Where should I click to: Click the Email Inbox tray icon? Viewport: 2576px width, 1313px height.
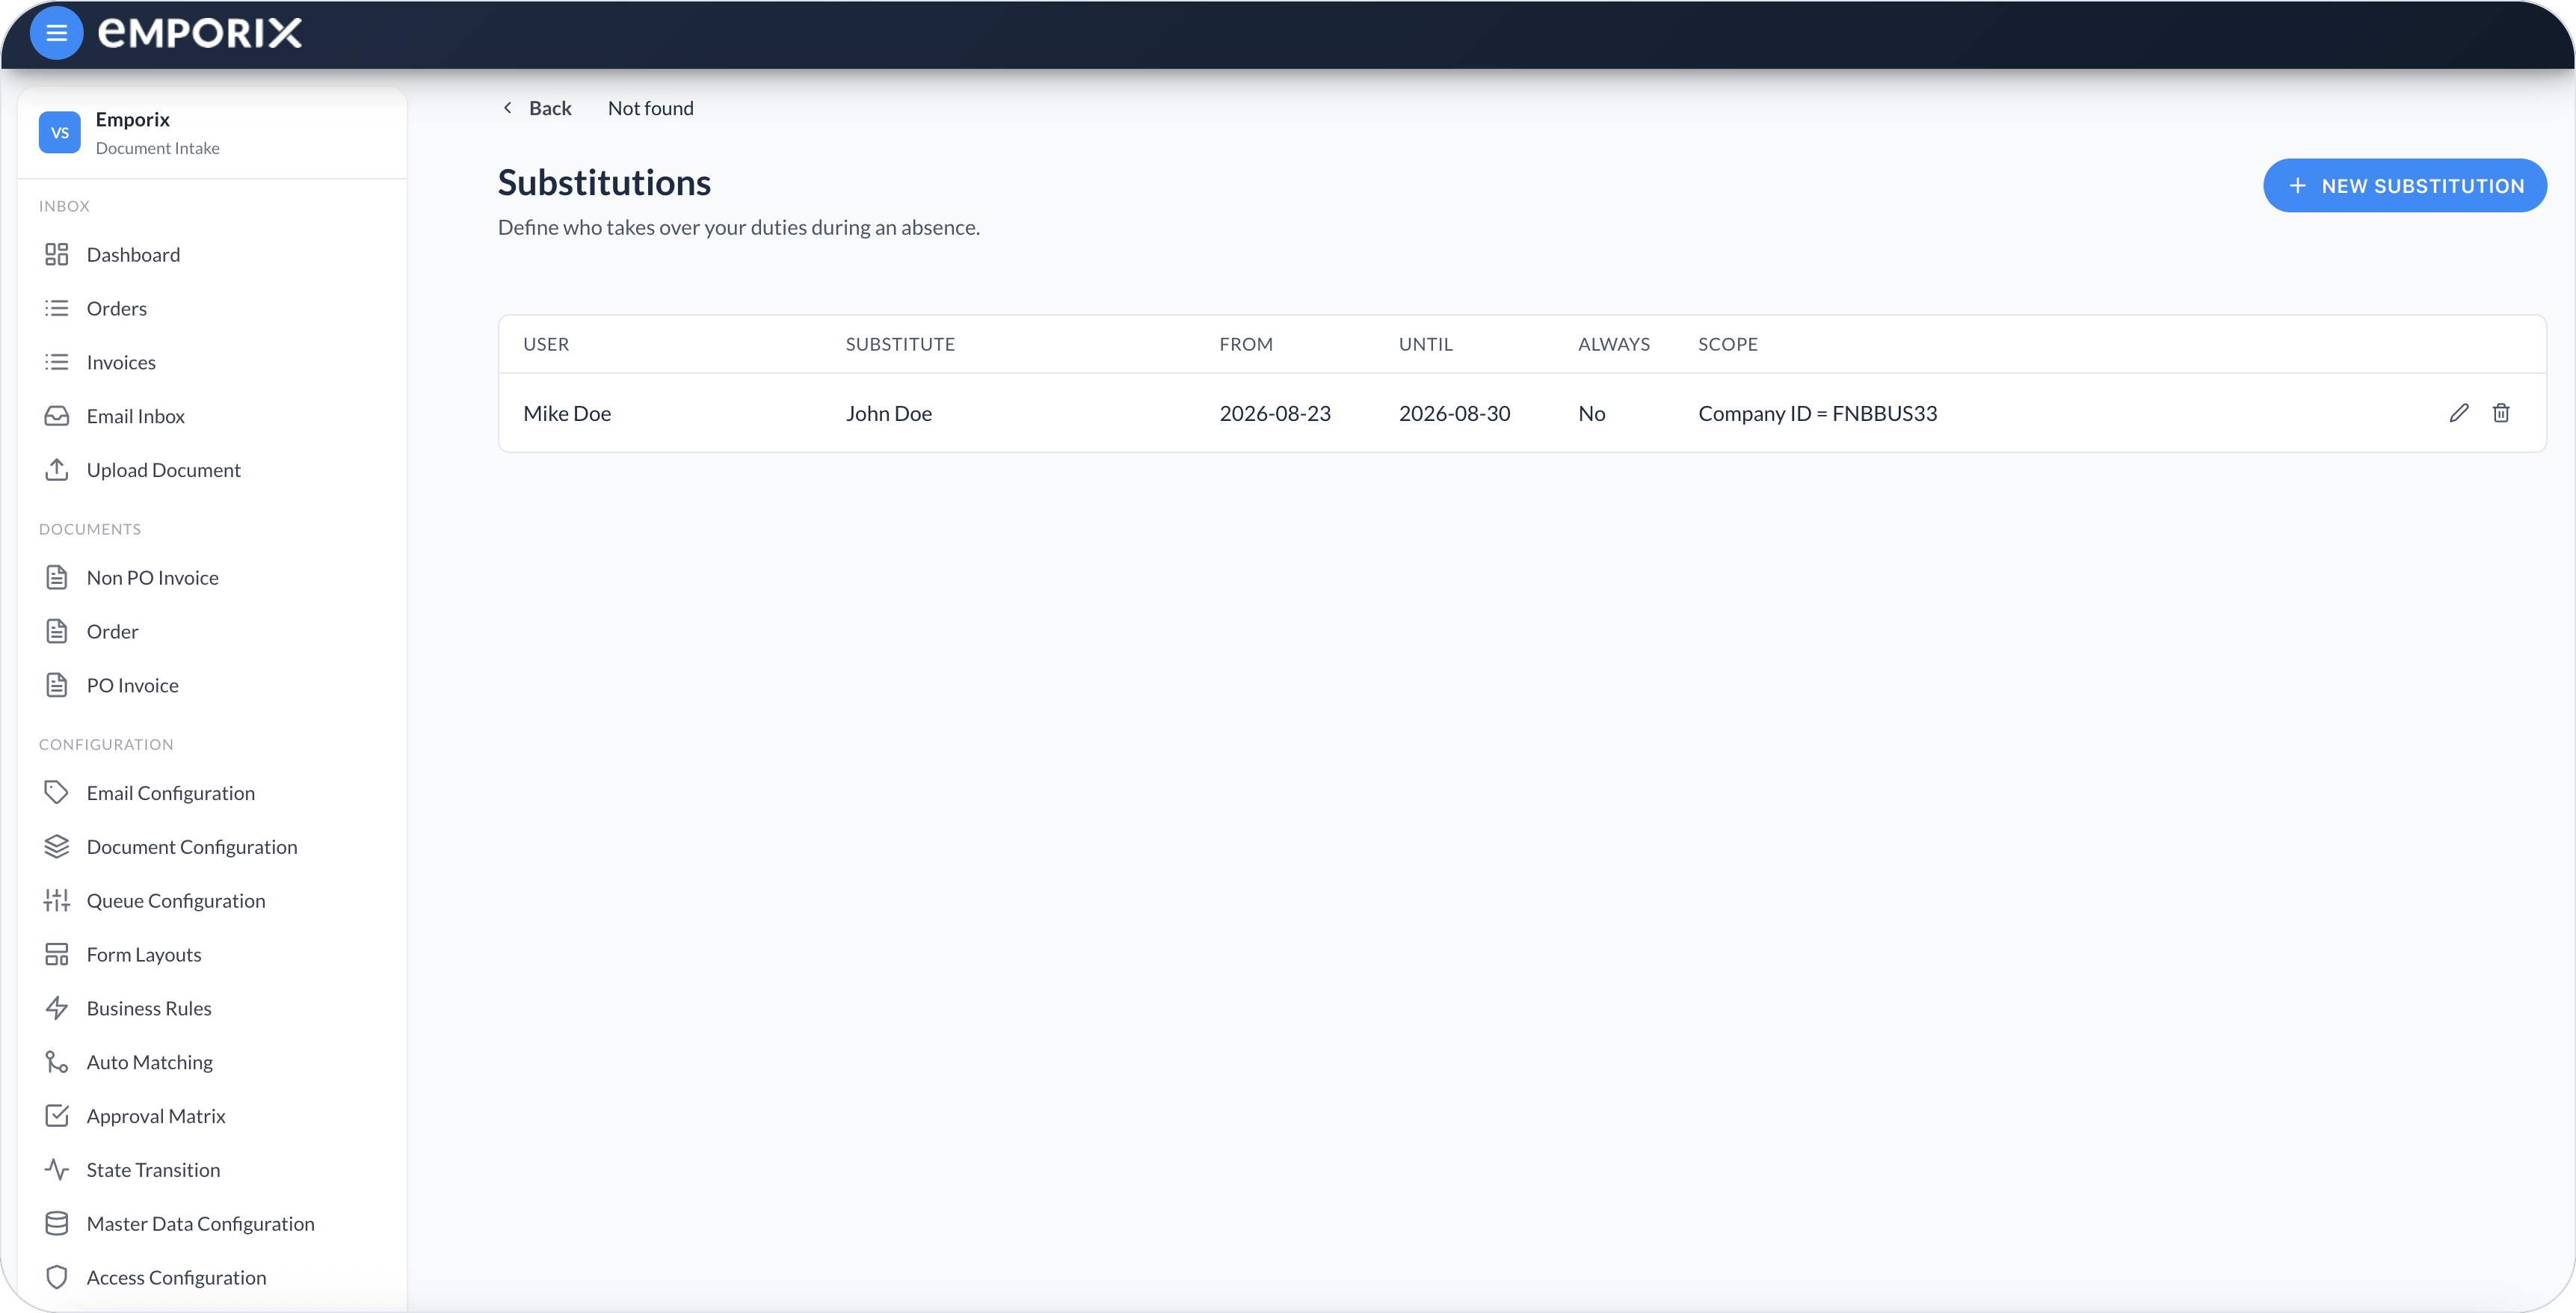[x=57, y=416]
